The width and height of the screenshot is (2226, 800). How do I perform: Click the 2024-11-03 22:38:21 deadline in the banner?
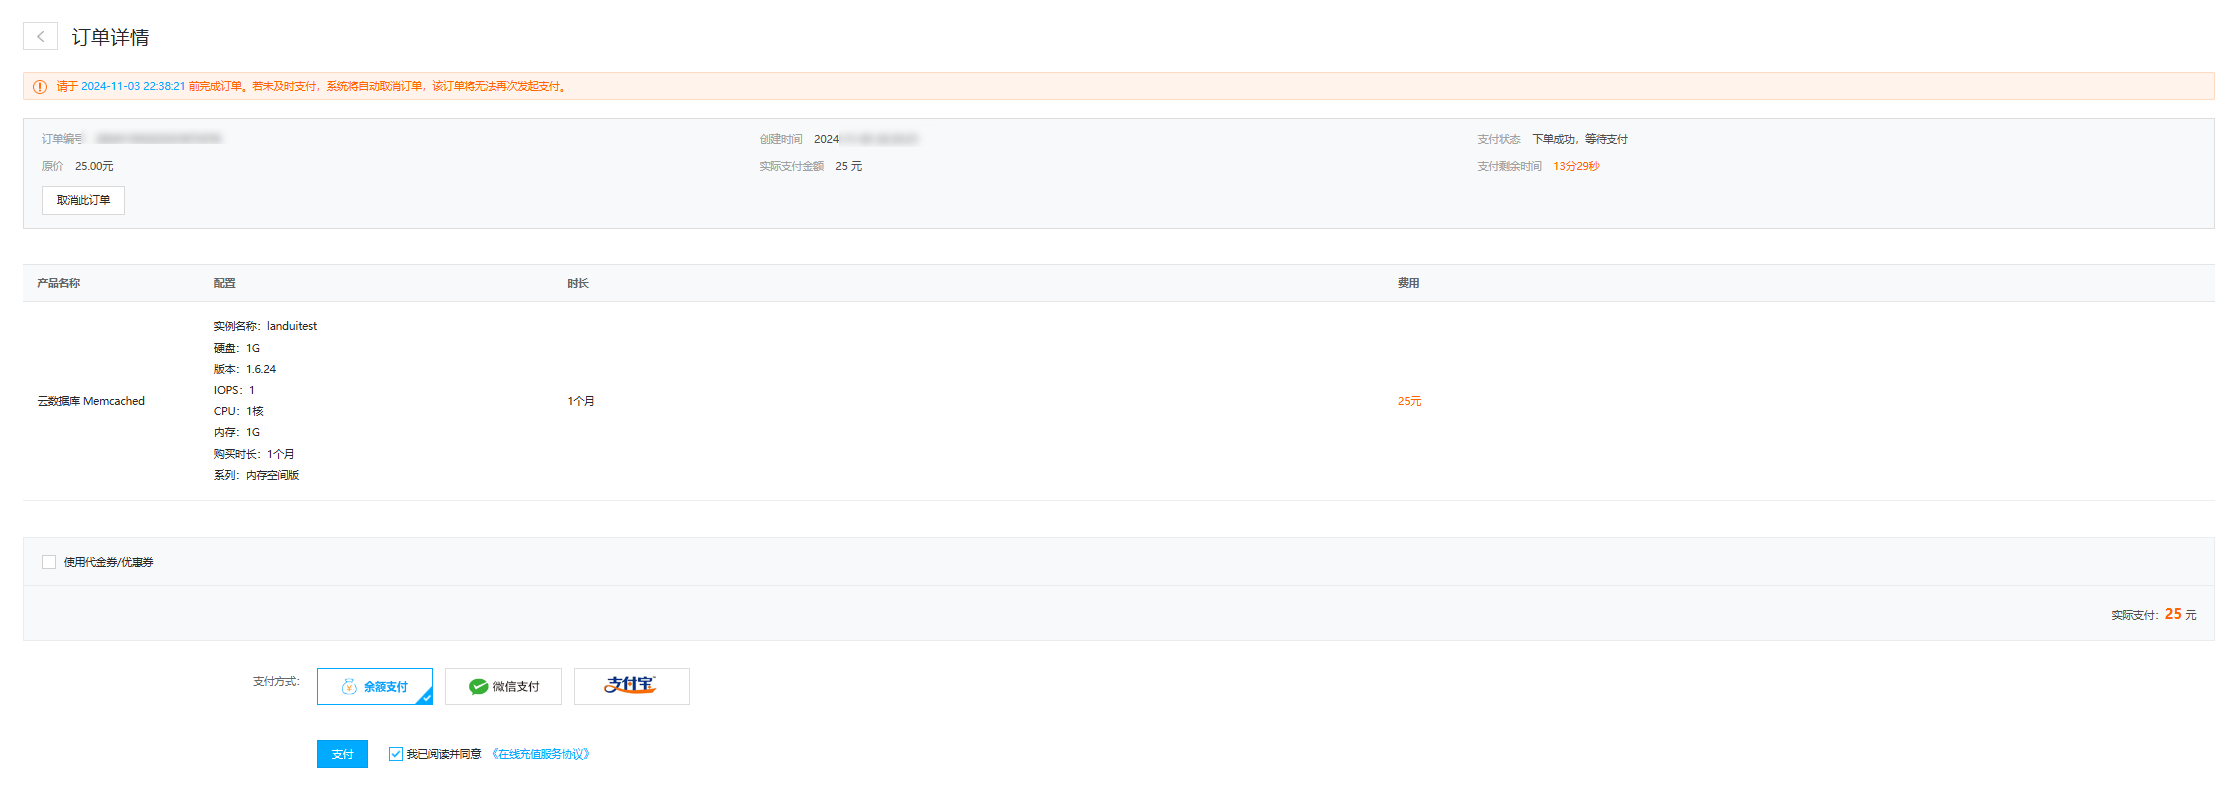(133, 87)
